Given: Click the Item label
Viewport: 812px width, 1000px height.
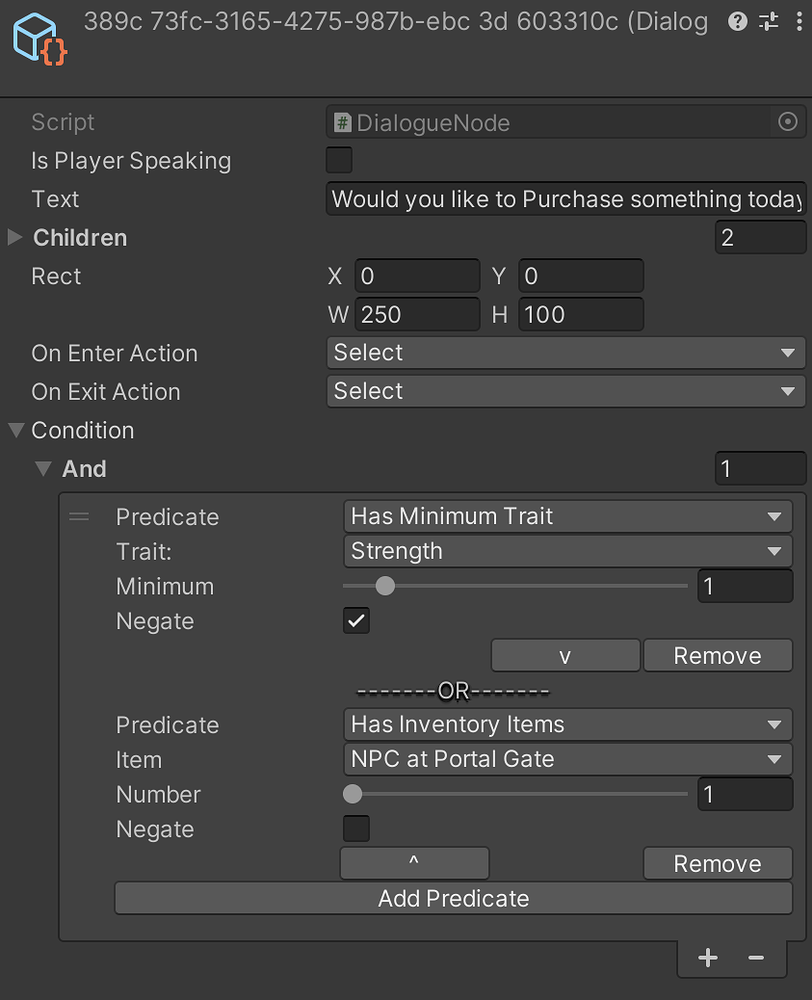Looking at the screenshot, I should click(138, 760).
